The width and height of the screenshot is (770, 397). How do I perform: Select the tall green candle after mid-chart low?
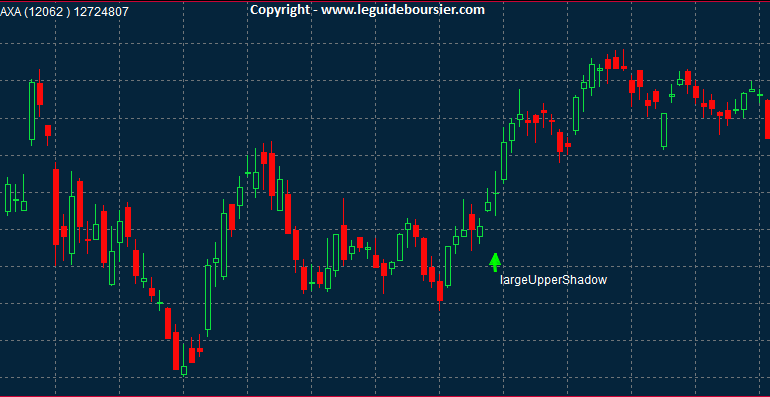click(x=448, y=266)
